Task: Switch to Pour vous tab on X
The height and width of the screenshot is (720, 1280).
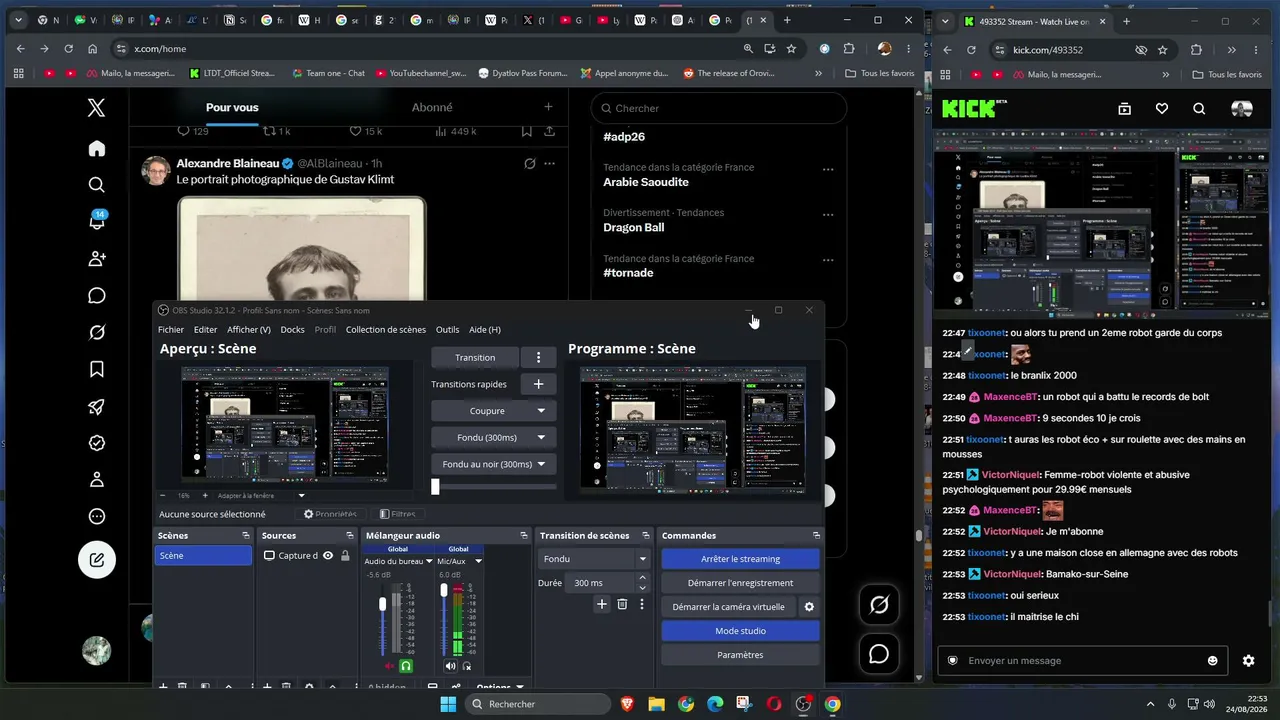Action: point(232,107)
